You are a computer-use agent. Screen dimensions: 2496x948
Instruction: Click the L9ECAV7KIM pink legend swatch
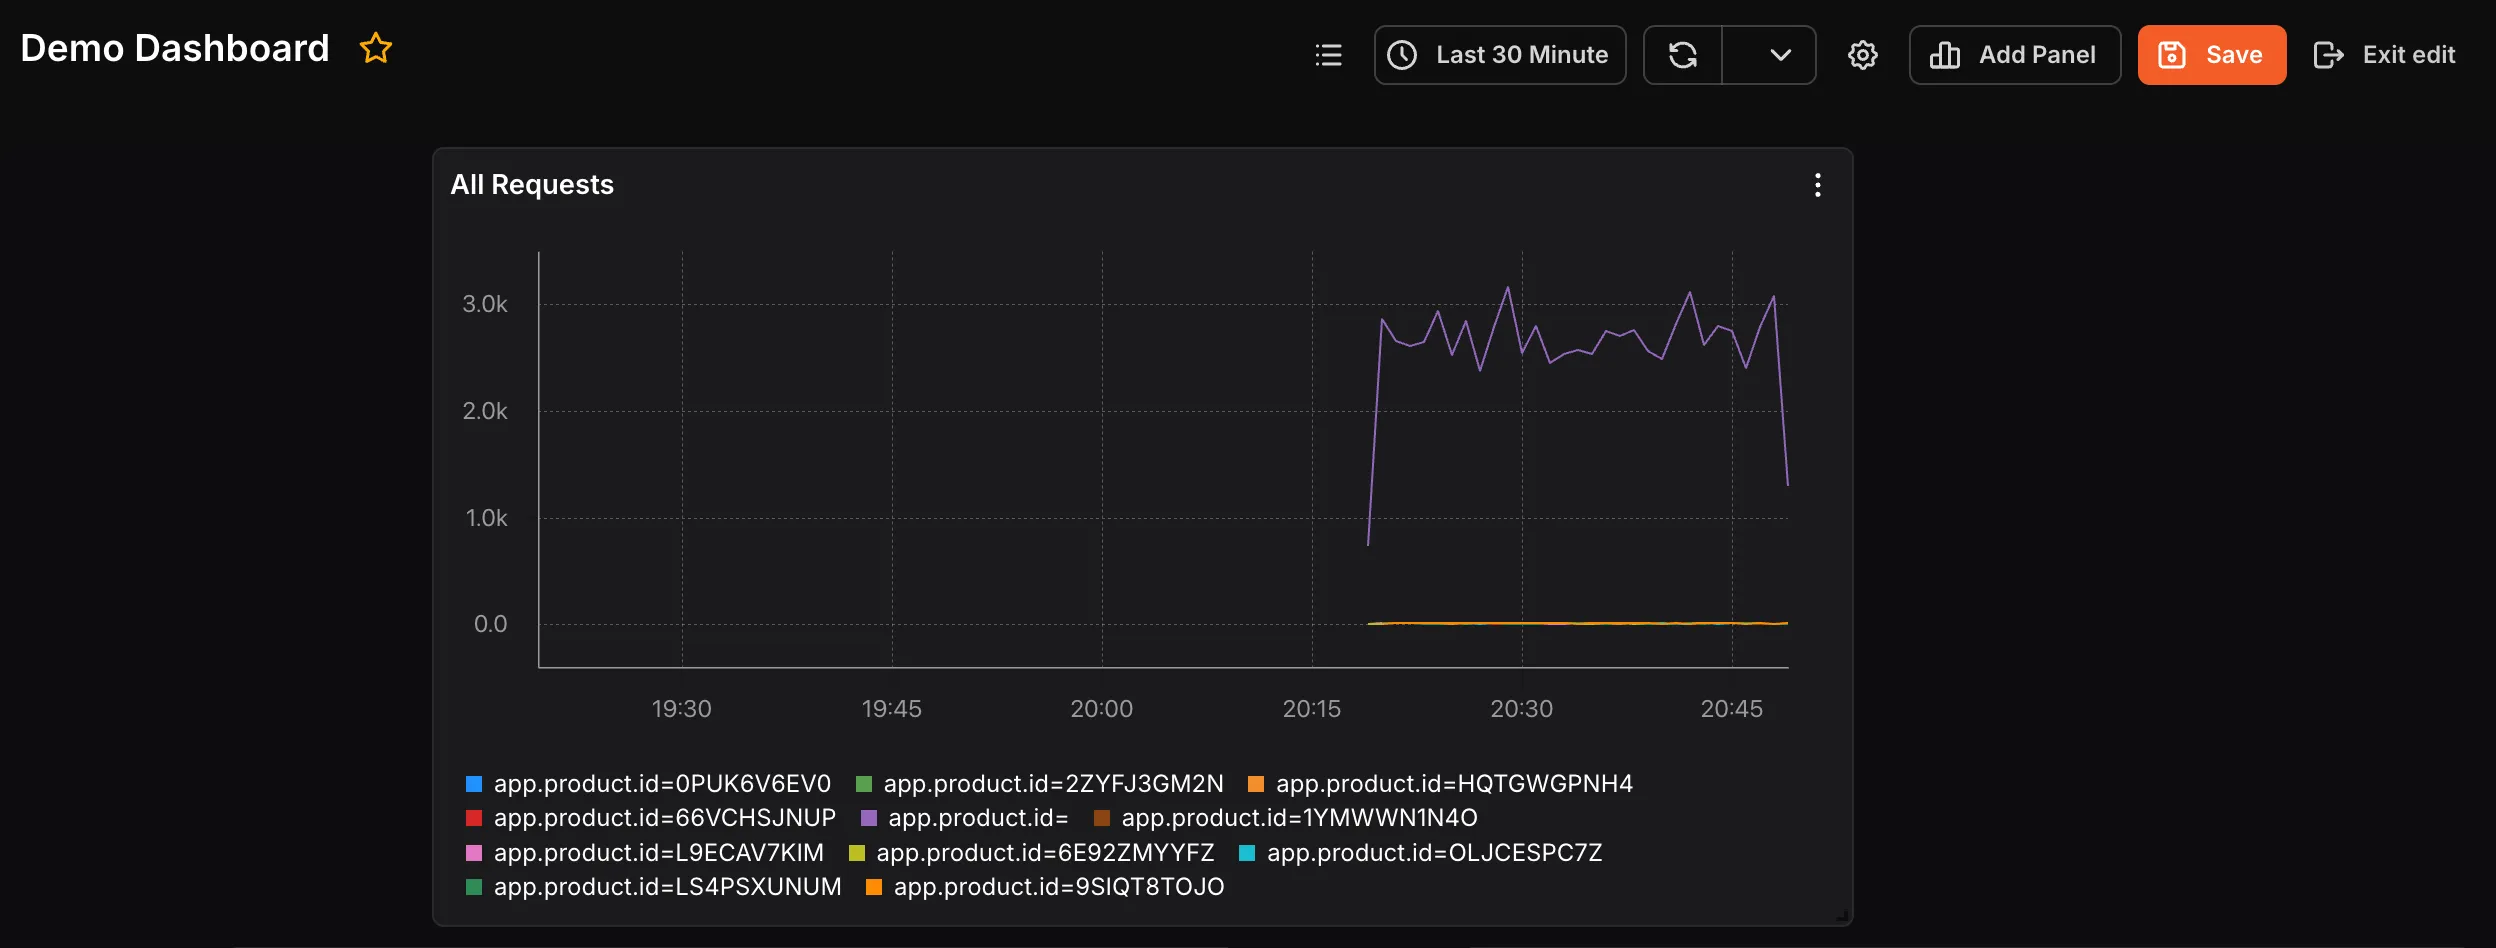tap(474, 853)
